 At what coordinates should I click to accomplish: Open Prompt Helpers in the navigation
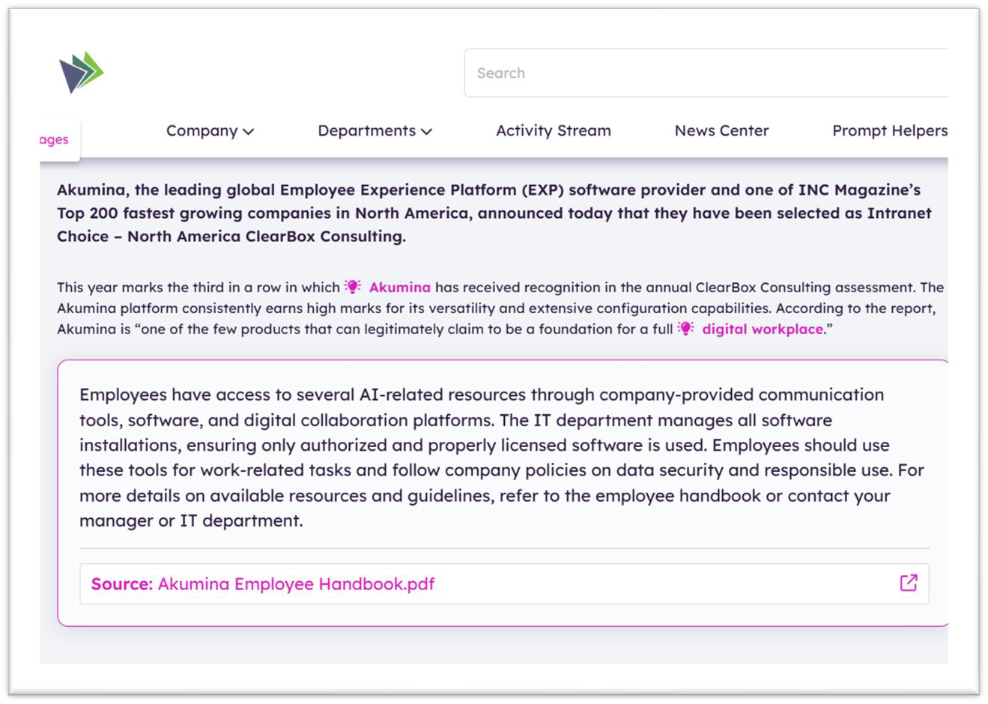(890, 130)
